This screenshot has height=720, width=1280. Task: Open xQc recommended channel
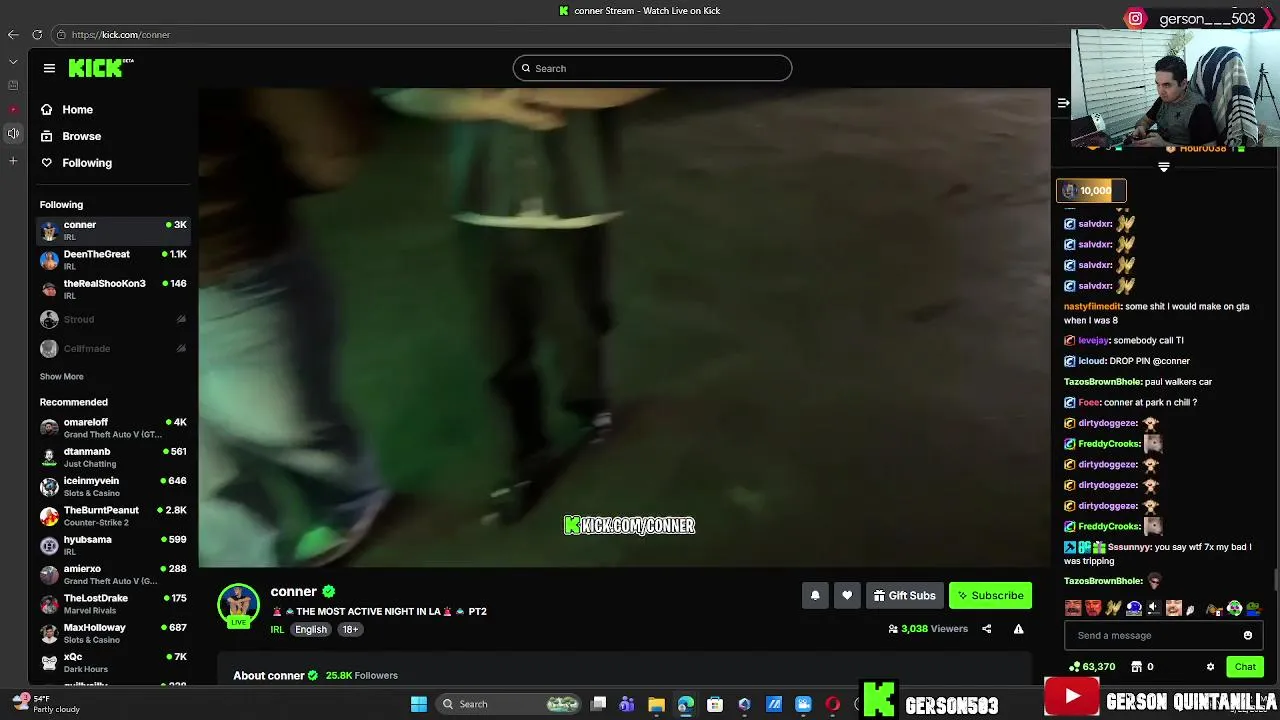click(x=113, y=662)
